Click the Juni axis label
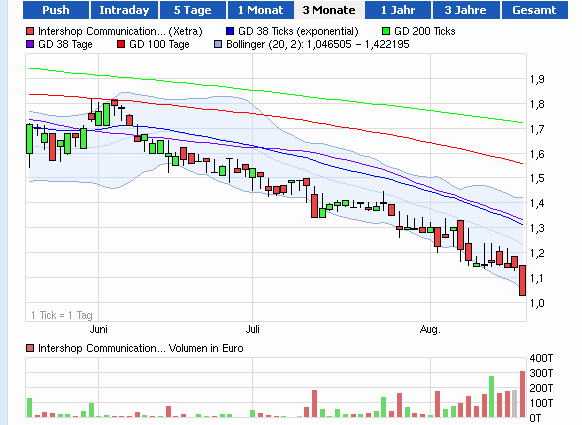This screenshot has width=582, height=425. pyautogui.click(x=98, y=329)
